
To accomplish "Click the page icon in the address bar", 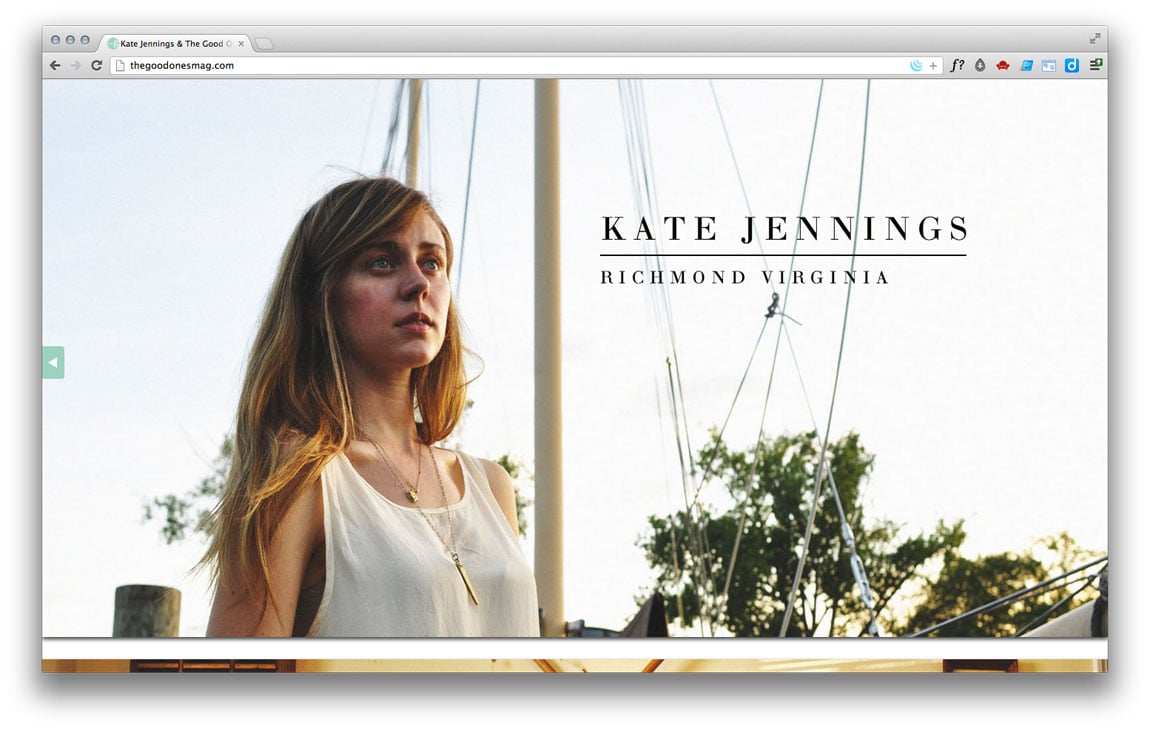I will (117, 65).
